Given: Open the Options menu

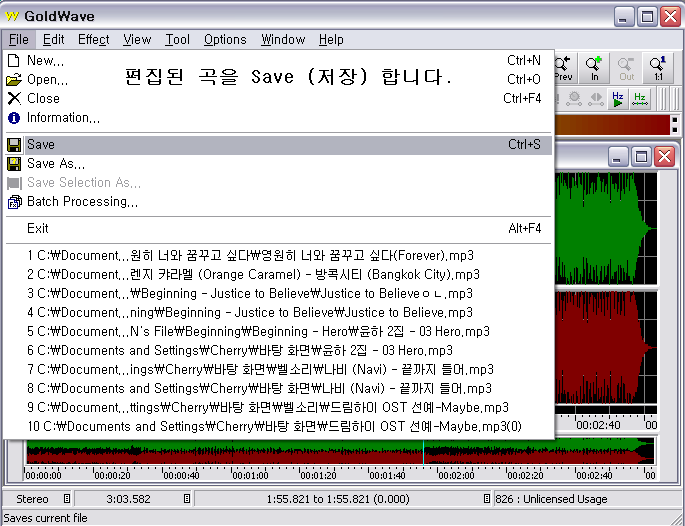Looking at the screenshot, I should point(225,40).
